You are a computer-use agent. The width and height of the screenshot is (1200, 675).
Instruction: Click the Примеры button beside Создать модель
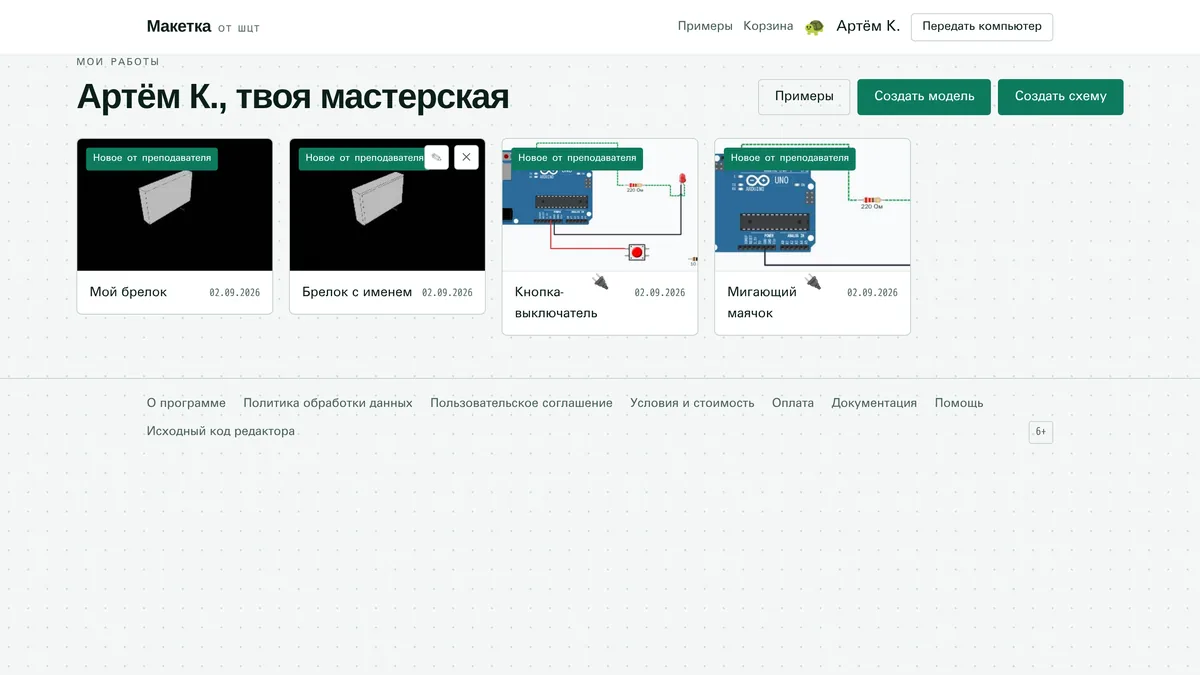[804, 97]
